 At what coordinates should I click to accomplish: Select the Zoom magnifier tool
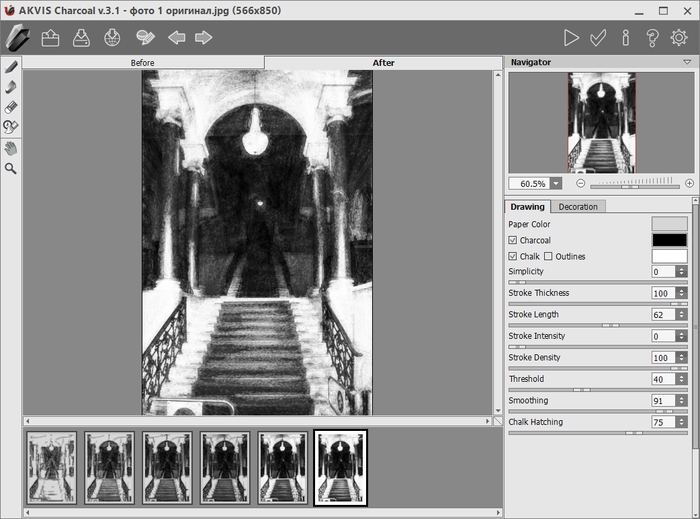pyautogui.click(x=11, y=168)
